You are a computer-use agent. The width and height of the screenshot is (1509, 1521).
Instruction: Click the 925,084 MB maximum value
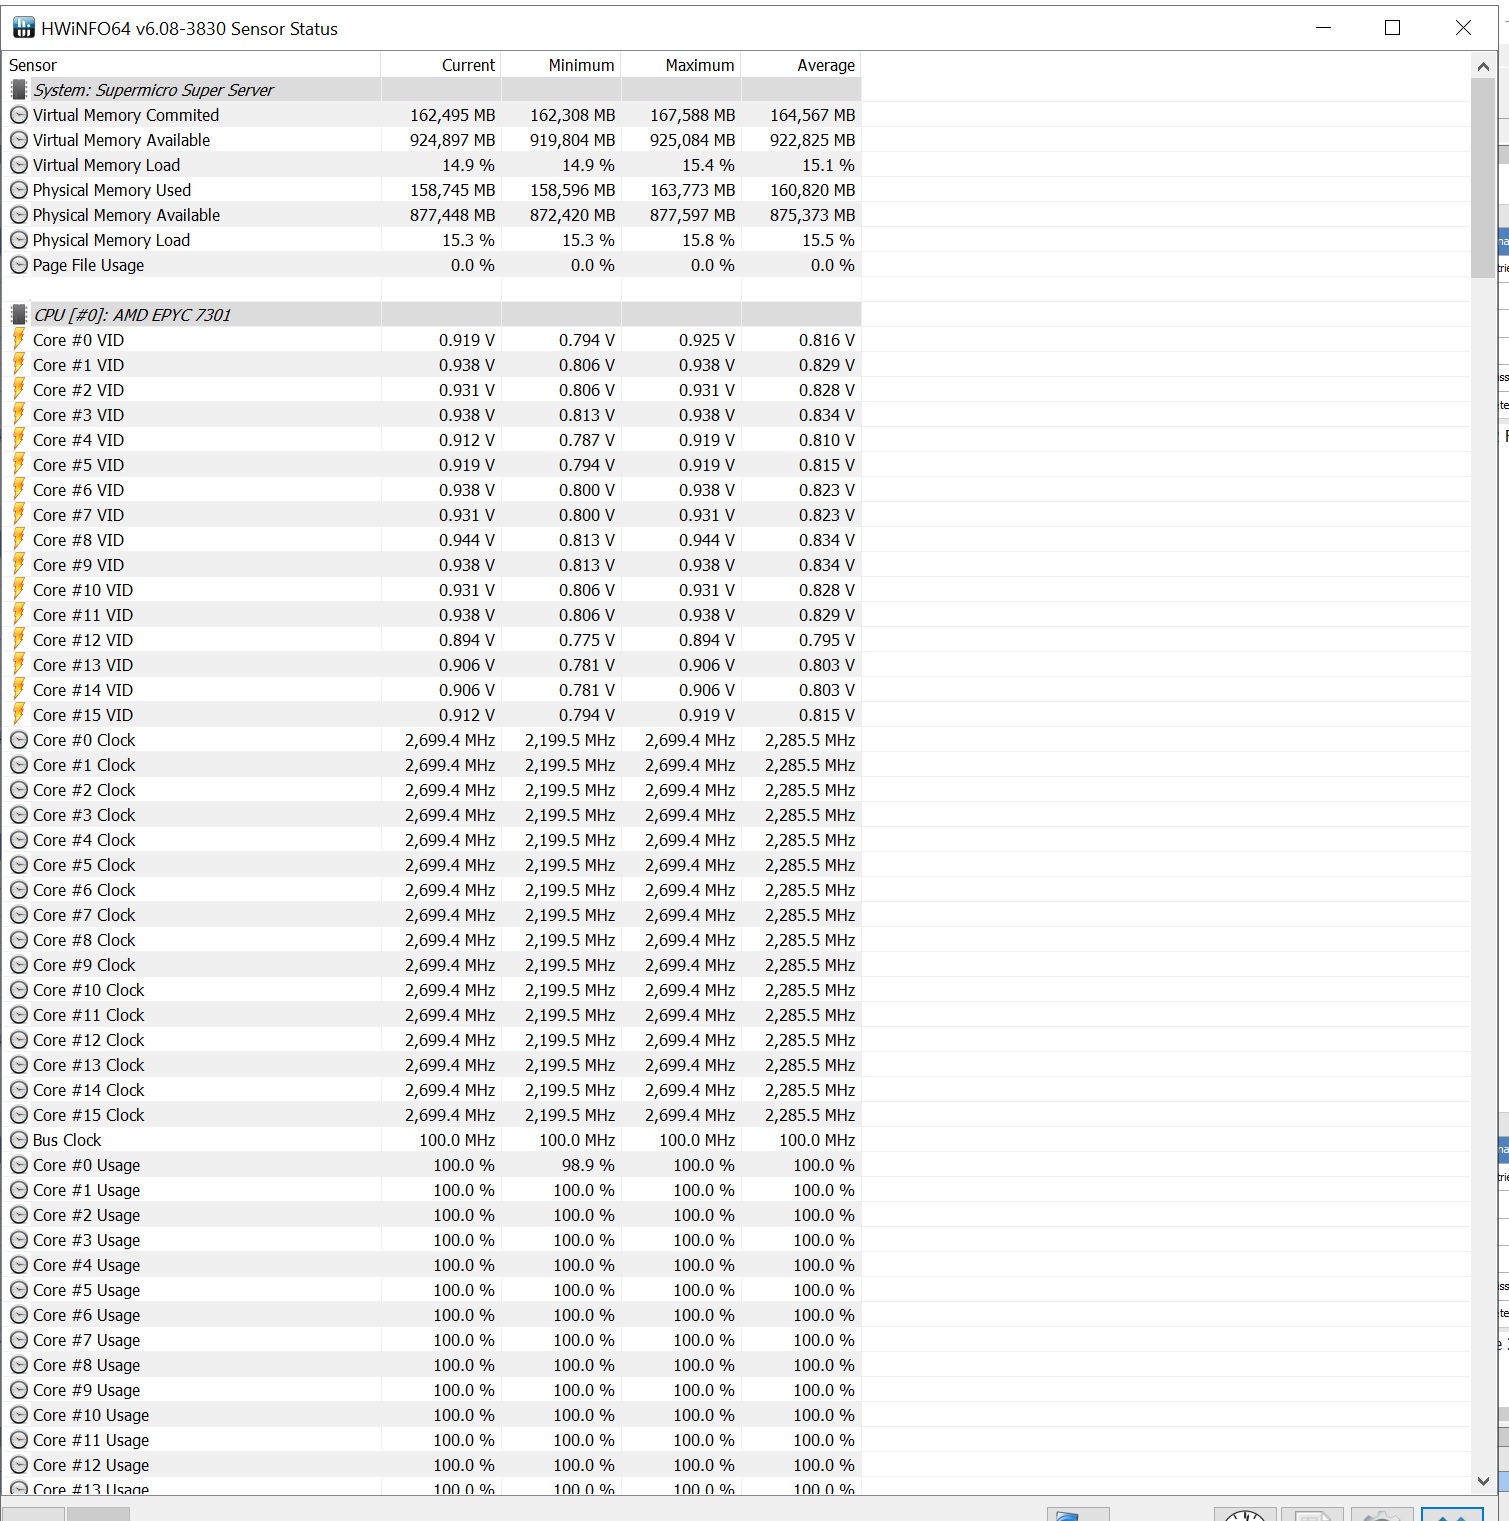coord(692,140)
